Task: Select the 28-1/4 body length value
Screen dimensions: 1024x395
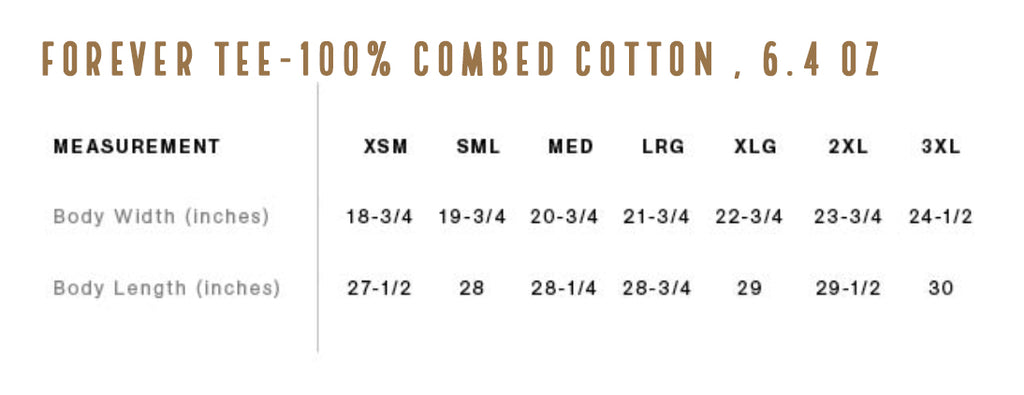Action: click(564, 288)
